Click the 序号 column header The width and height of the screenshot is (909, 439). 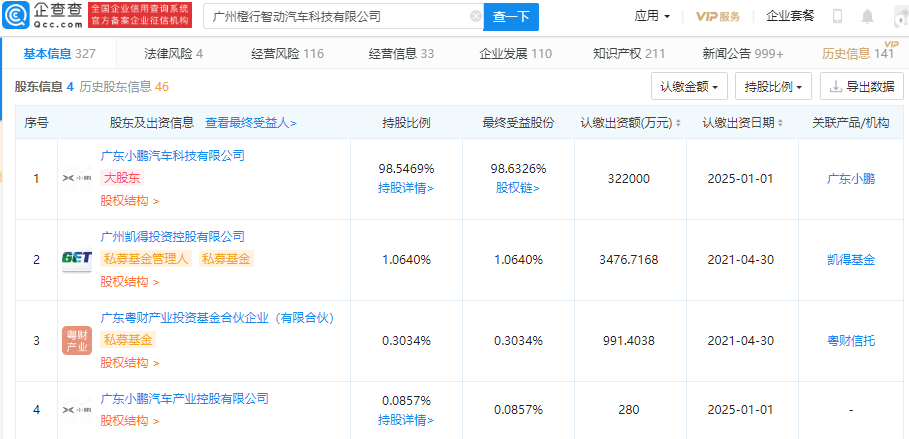point(36,123)
